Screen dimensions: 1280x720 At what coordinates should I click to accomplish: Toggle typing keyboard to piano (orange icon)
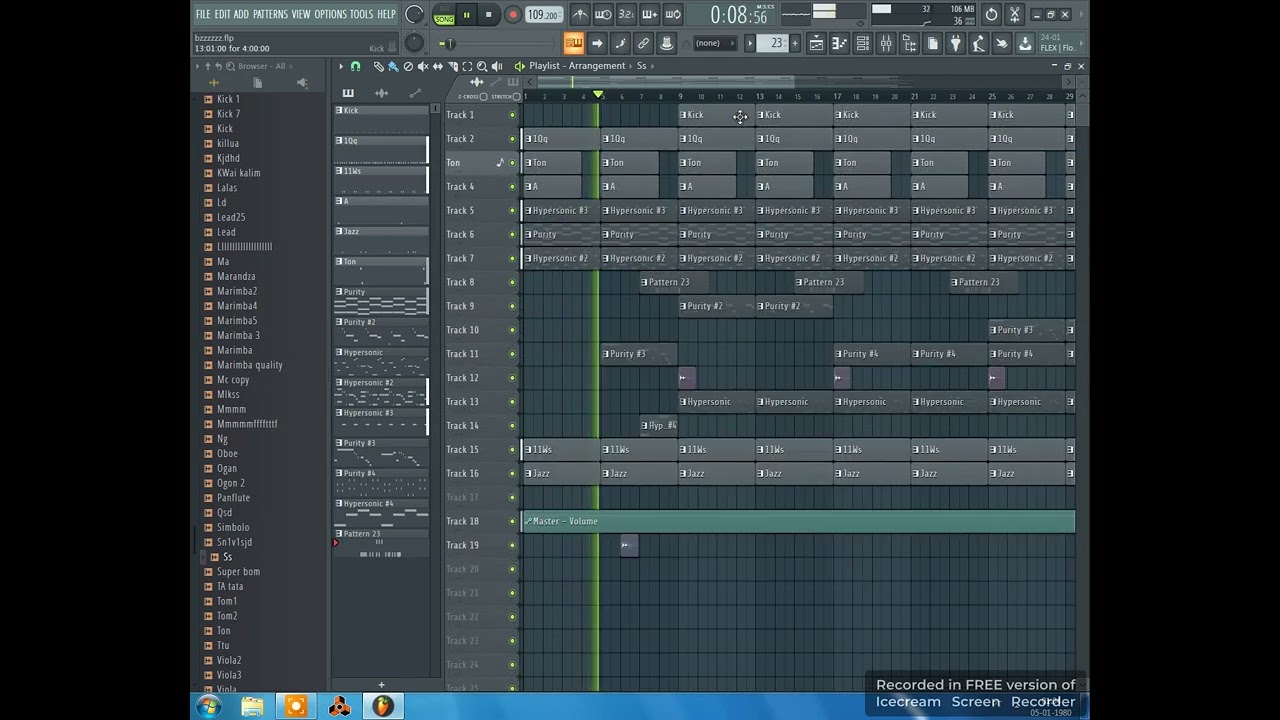click(574, 43)
